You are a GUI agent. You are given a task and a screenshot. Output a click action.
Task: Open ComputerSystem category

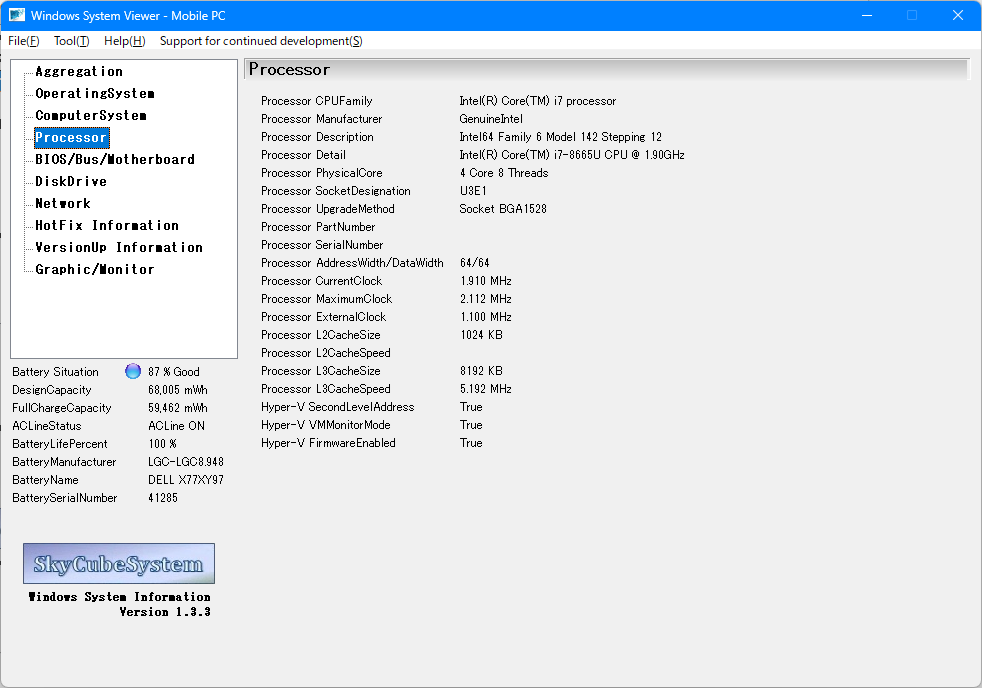[x=91, y=116]
